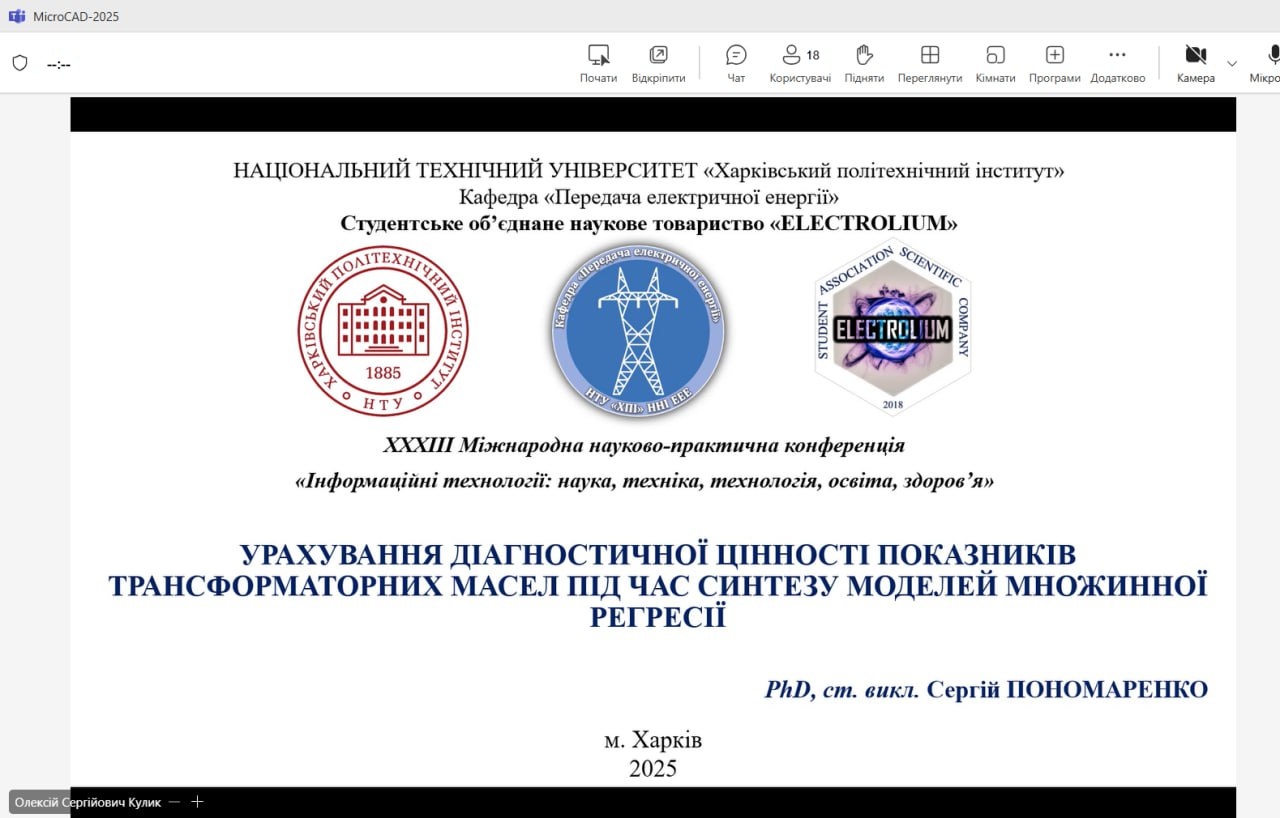Click the blue power tower department logo

click(638, 331)
